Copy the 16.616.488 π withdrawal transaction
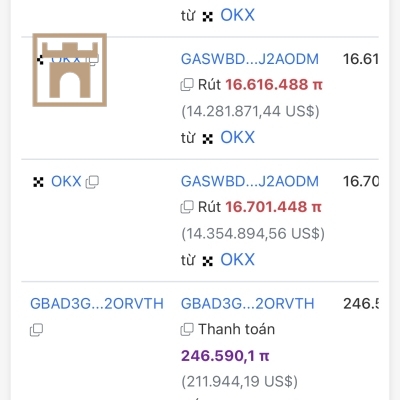Image resolution: width=400 pixels, height=400 pixels. (187, 85)
